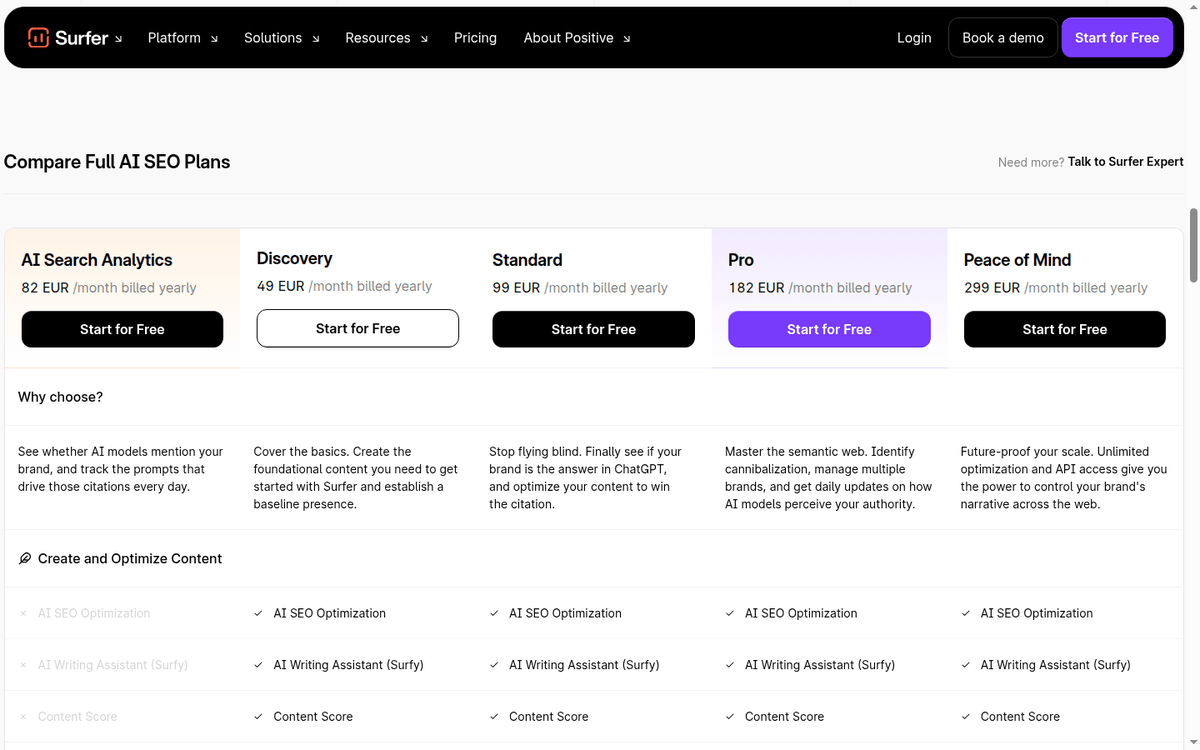Click the Peace of Mind plan title
This screenshot has height=750, width=1200.
(1017, 260)
